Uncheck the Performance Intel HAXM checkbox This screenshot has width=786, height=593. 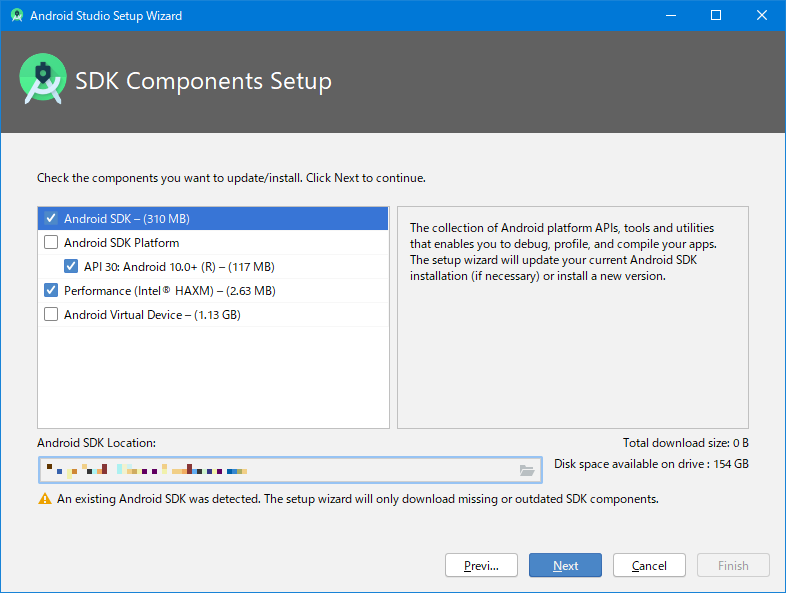51,291
